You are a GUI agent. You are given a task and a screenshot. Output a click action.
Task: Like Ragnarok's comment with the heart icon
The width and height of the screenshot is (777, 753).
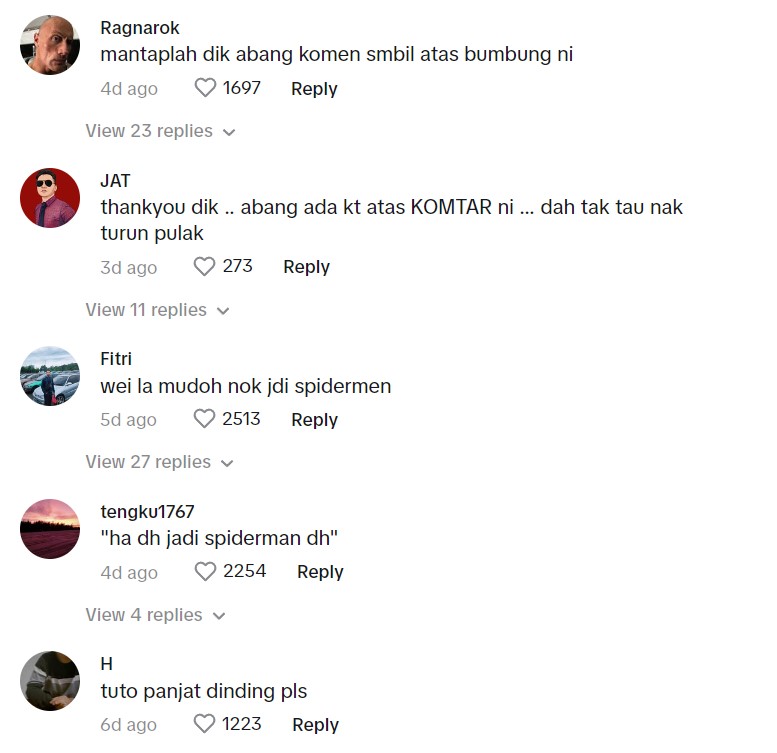pyautogui.click(x=205, y=88)
